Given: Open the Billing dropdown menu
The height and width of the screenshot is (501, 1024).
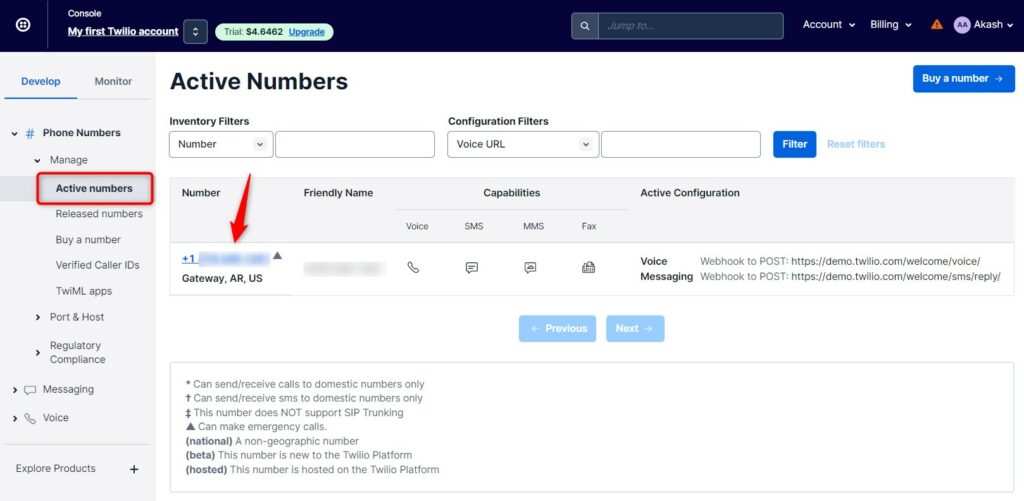Looking at the screenshot, I should [x=892, y=24].
